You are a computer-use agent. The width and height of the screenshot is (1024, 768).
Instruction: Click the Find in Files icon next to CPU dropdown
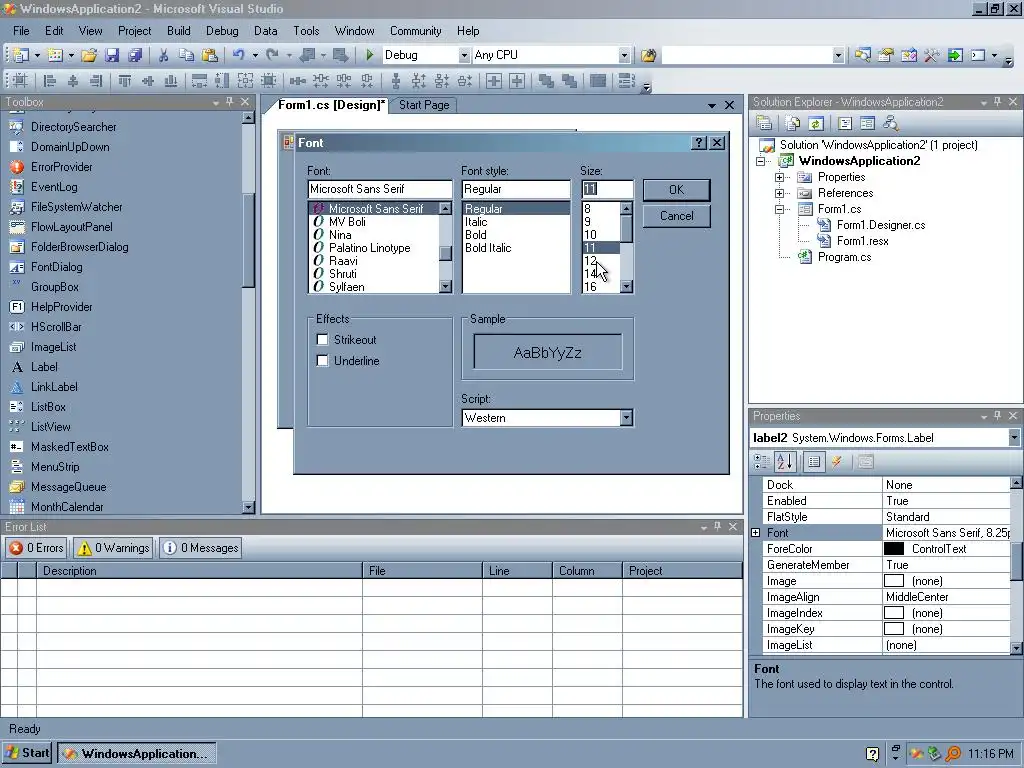click(648, 56)
